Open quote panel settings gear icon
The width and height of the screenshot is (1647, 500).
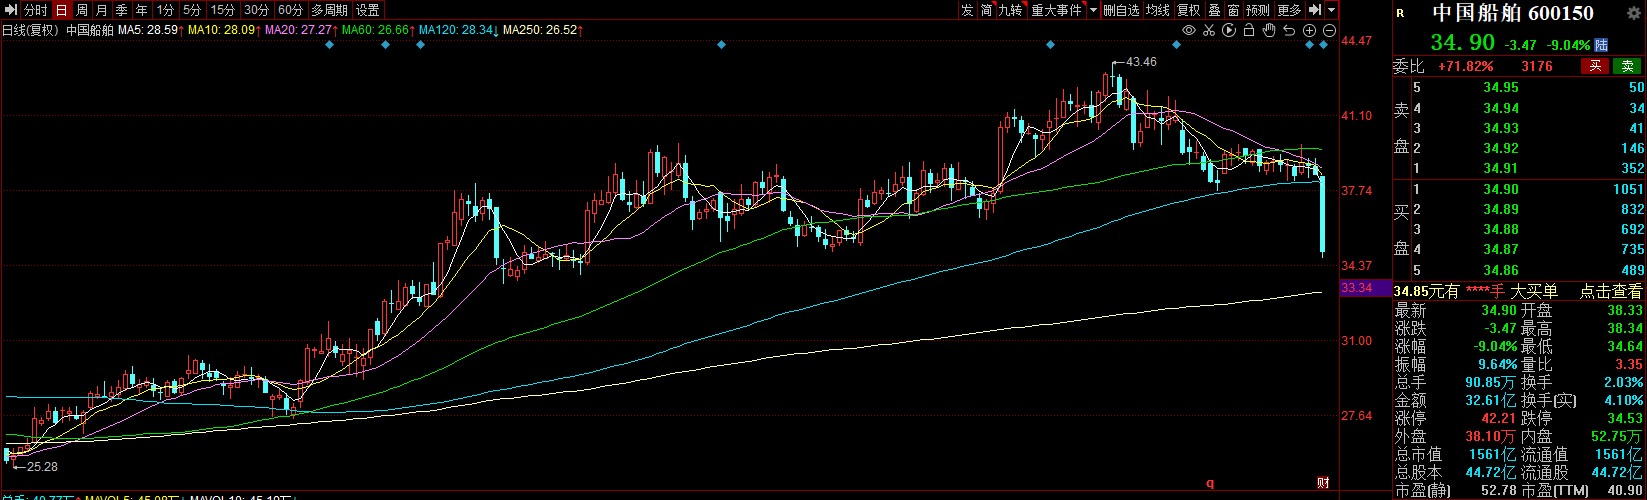tap(1634, 12)
